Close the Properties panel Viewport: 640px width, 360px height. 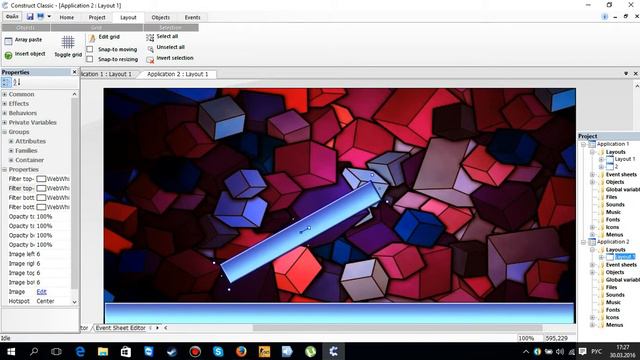click(x=74, y=72)
